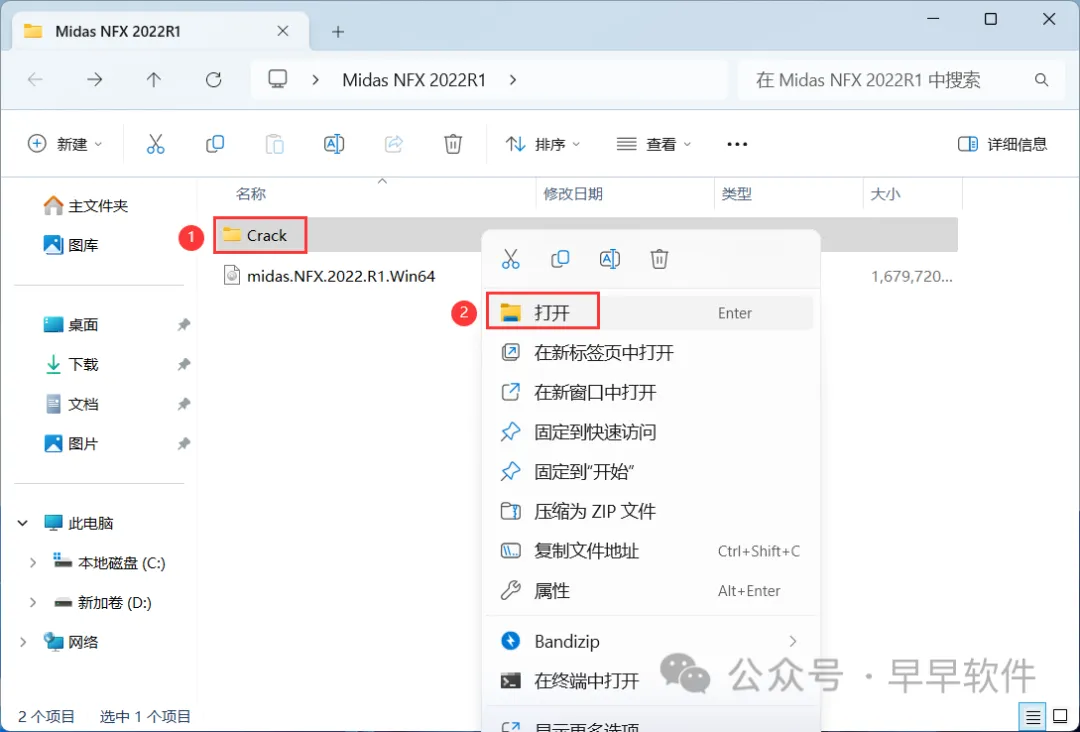Refresh the current folder view

coord(214,80)
